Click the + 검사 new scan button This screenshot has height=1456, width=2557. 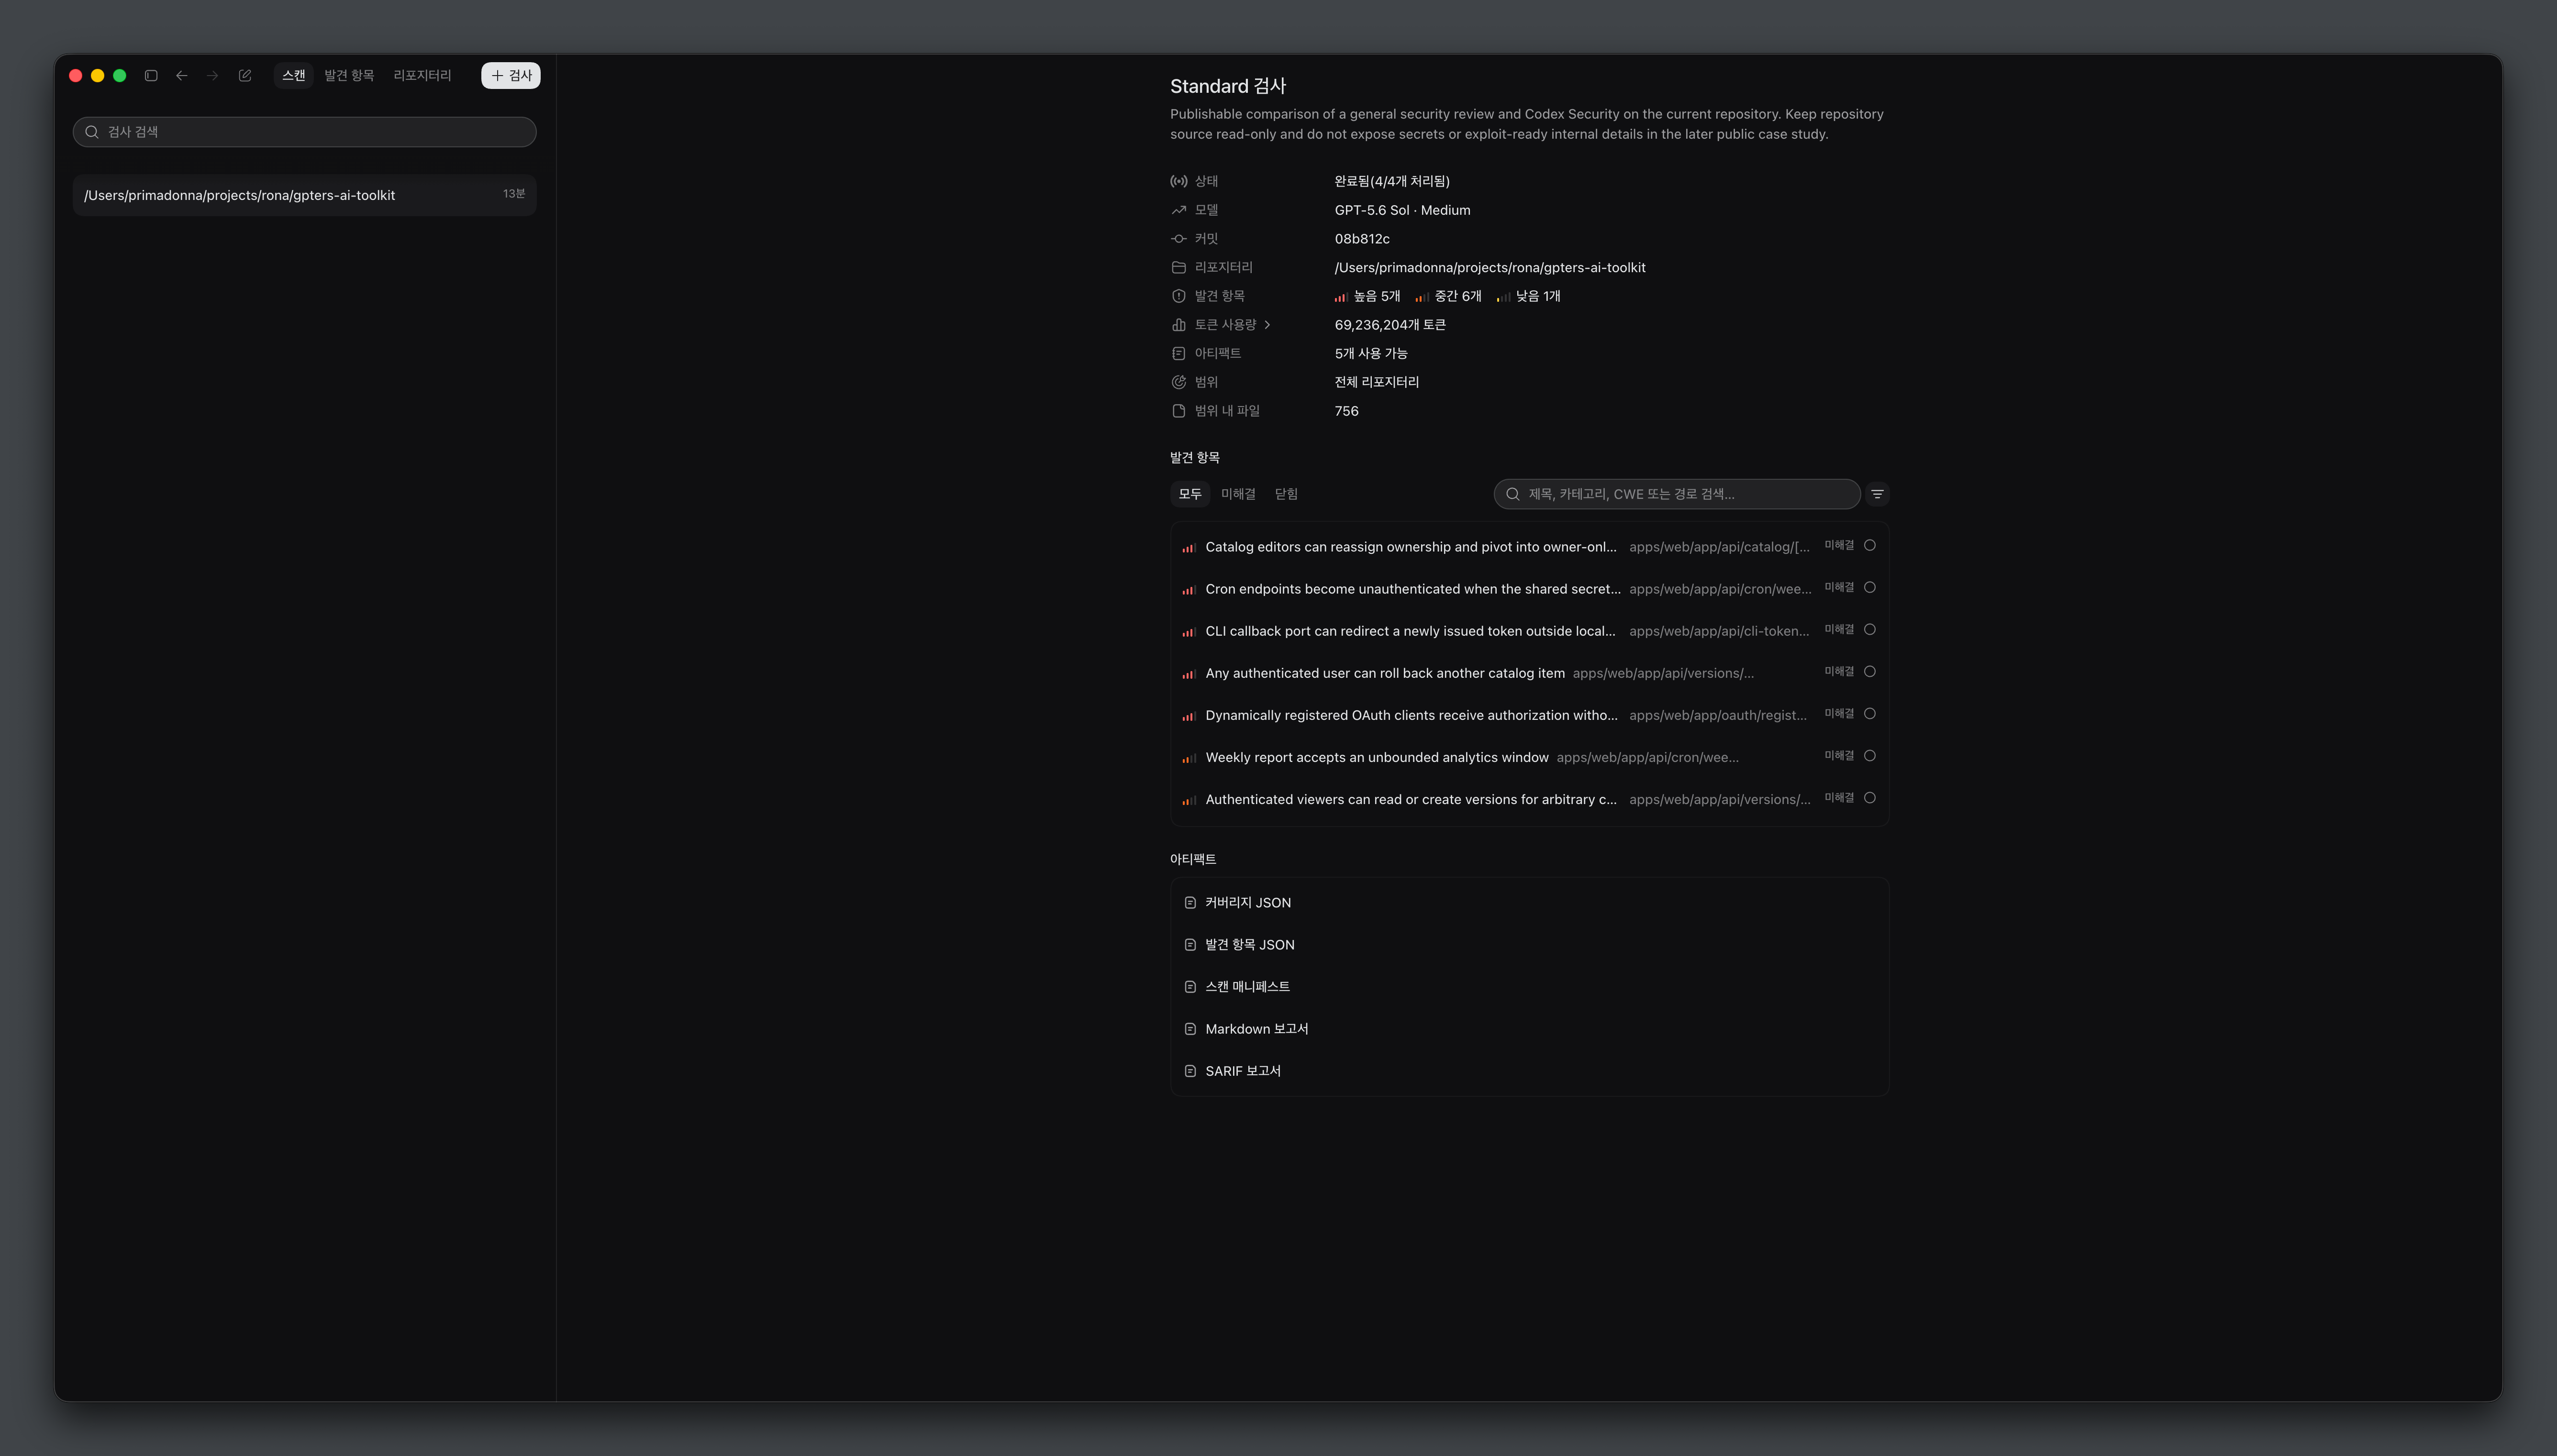(x=511, y=76)
